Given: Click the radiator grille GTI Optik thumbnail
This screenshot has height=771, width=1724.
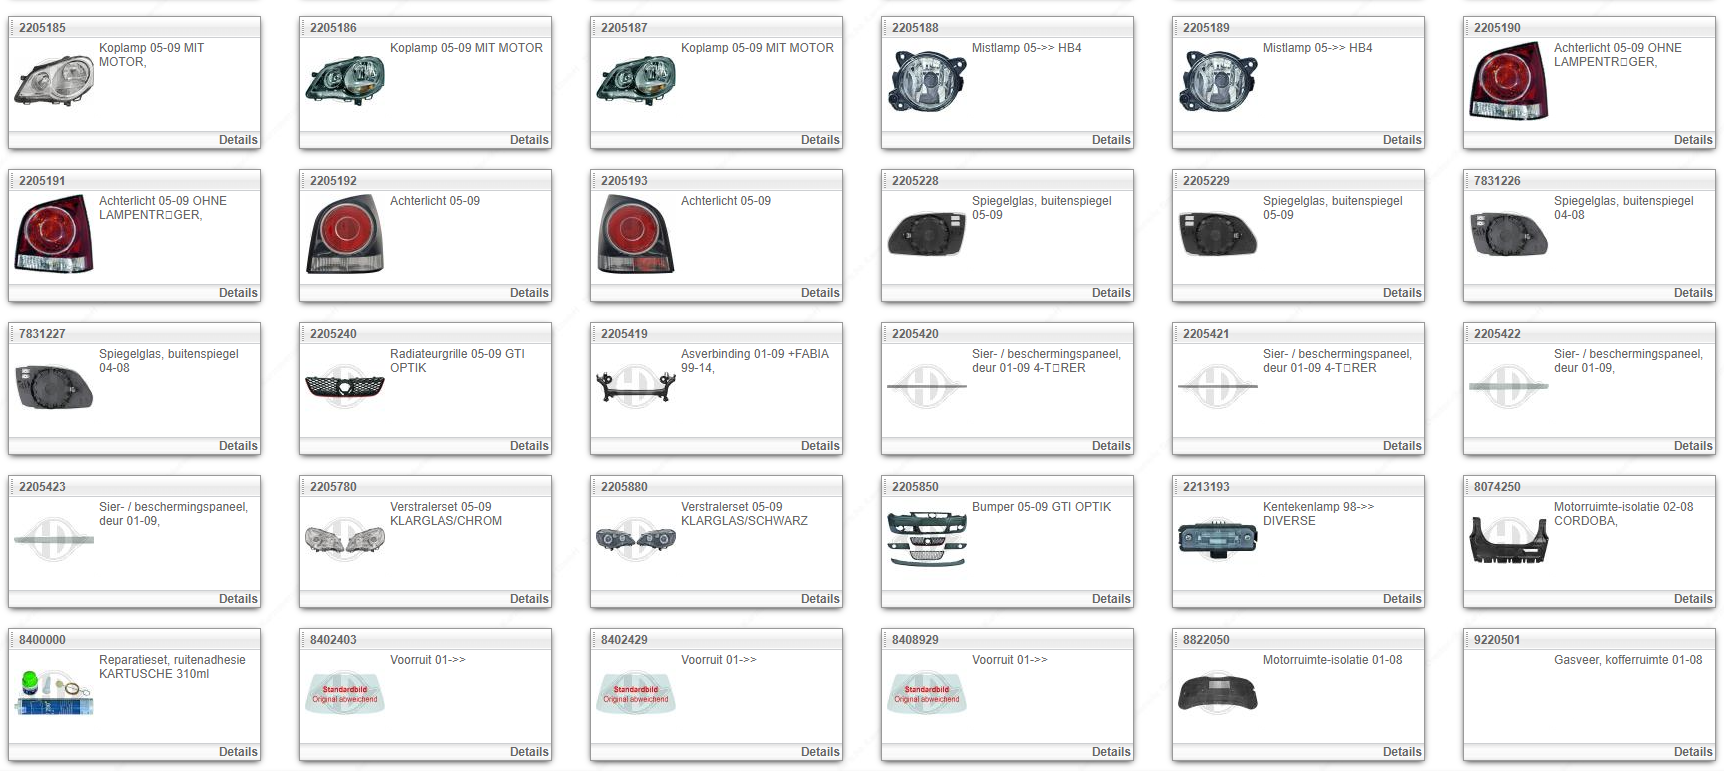Looking at the screenshot, I should click(345, 386).
